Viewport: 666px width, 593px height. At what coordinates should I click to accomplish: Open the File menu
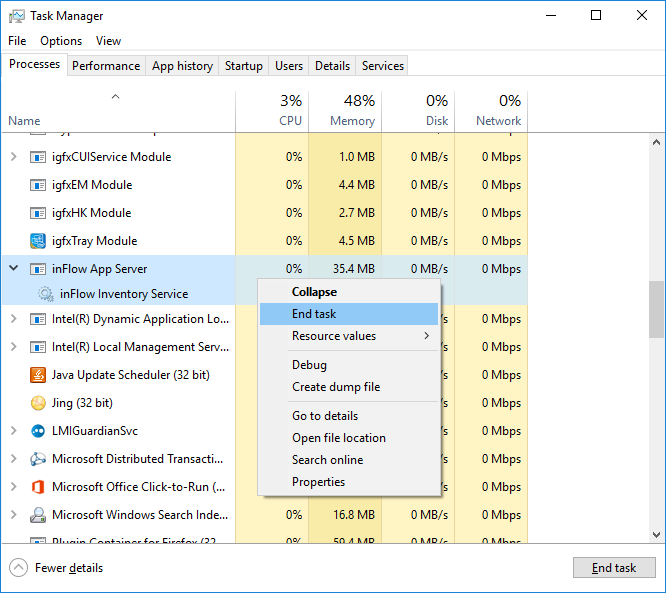[x=17, y=41]
